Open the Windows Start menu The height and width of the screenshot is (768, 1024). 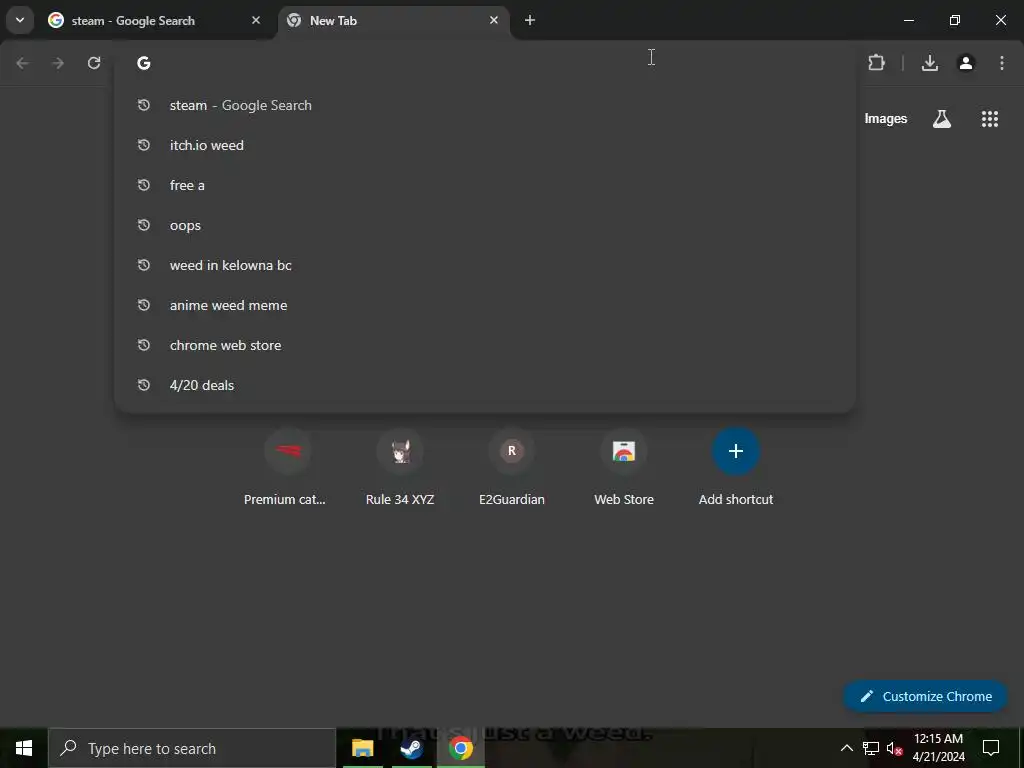point(24,748)
